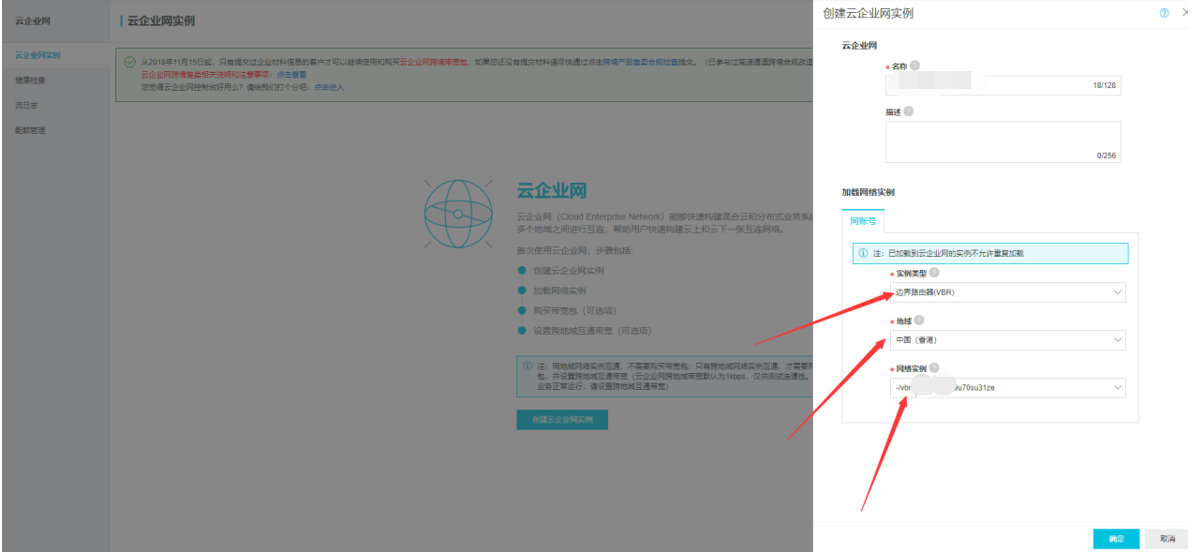Select the 同账号 tab
1193x552 pixels.
click(x=863, y=221)
